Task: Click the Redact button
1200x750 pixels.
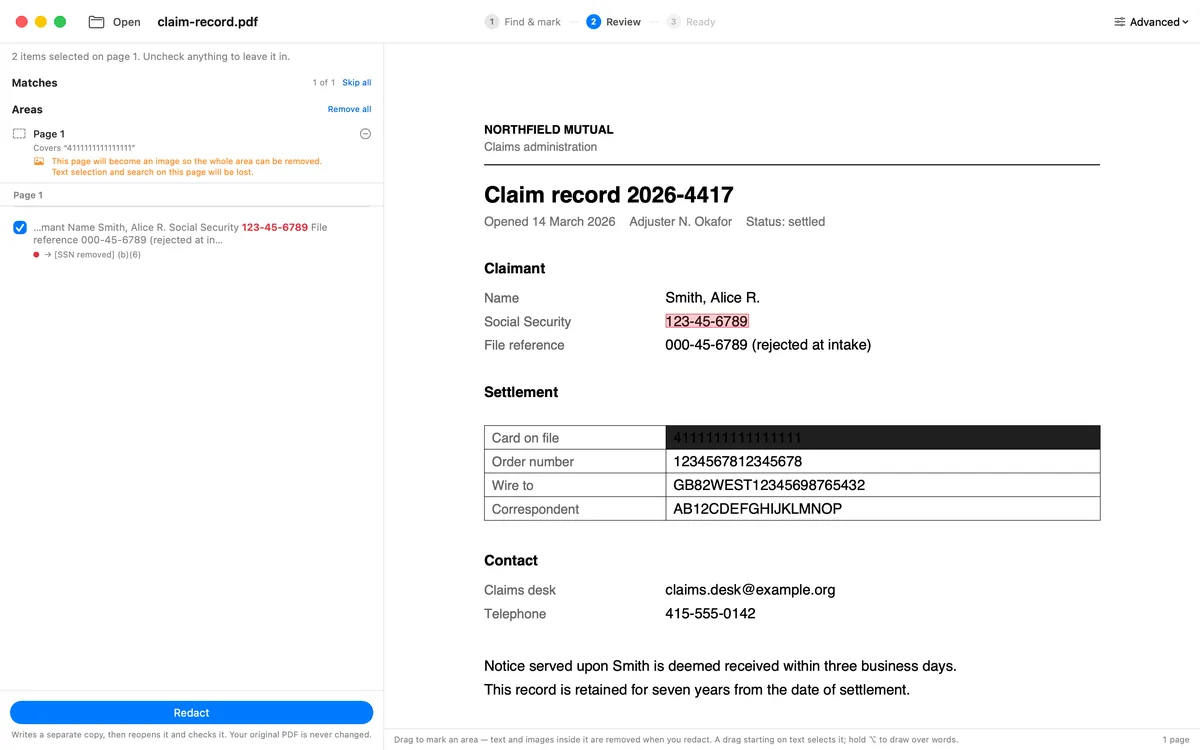Action: click(x=191, y=713)
